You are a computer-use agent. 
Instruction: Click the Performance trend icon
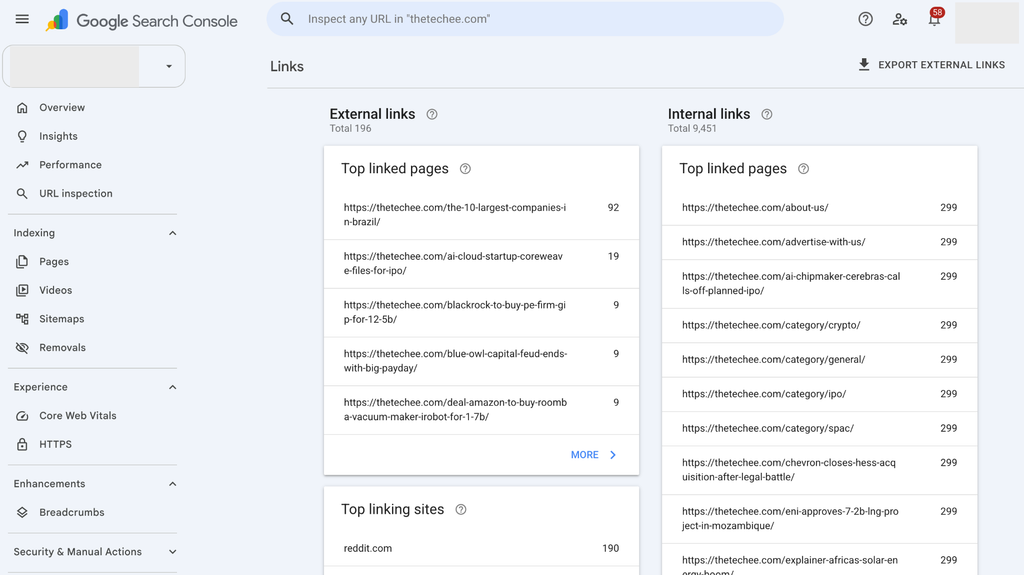coord(22,165)
